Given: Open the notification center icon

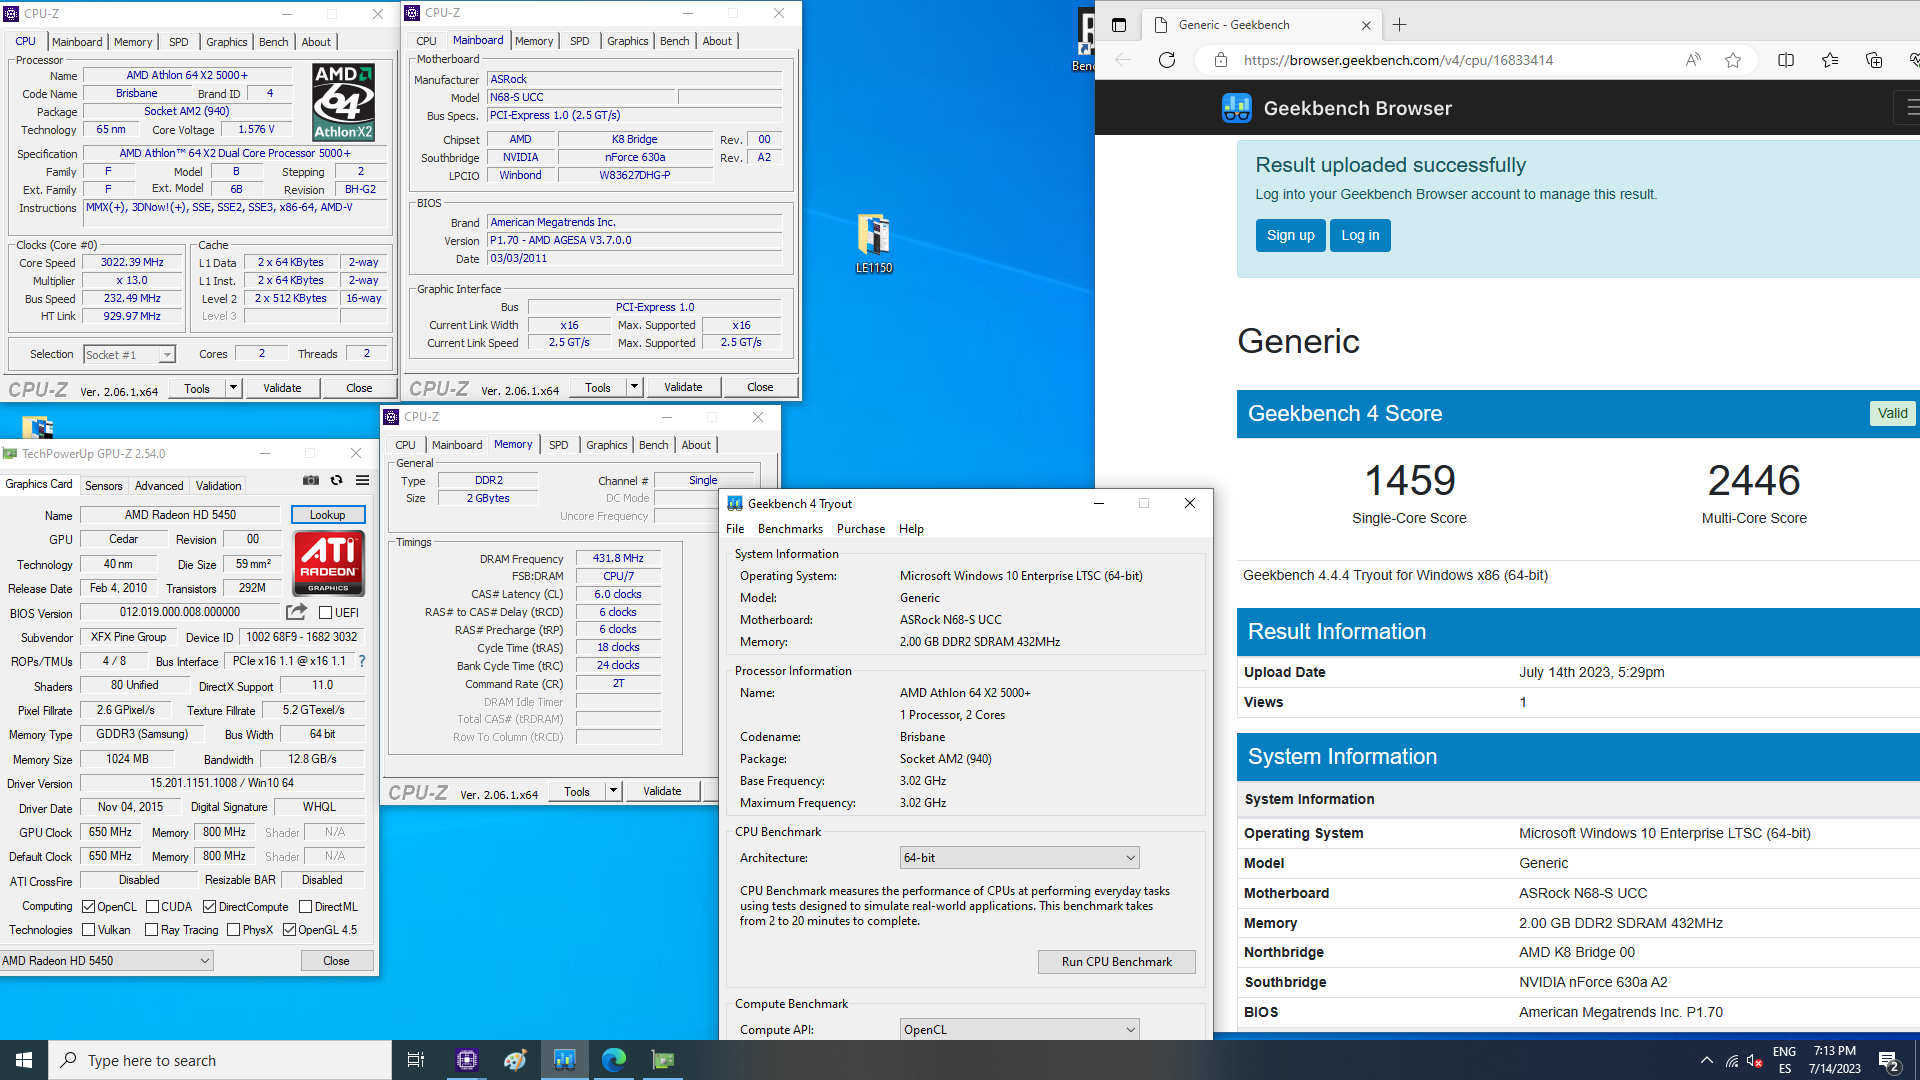Looking at the screenshot, I should [1890, 1060].
